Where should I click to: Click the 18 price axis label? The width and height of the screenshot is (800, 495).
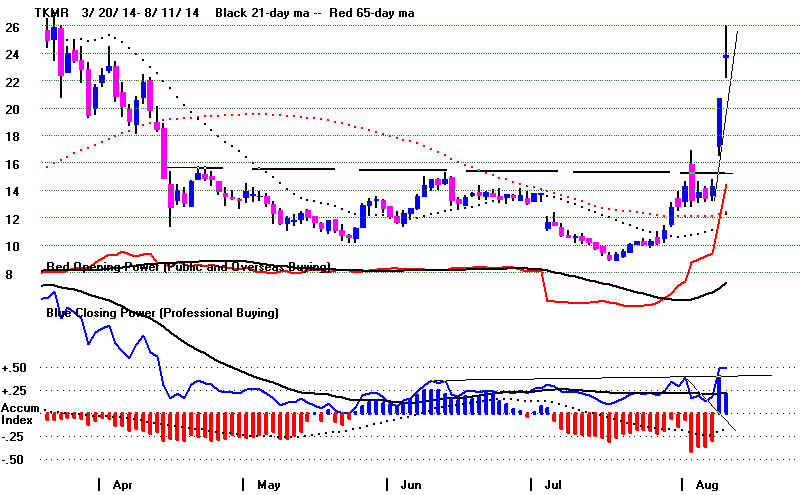pyautogui.click(x=13, y=137)
